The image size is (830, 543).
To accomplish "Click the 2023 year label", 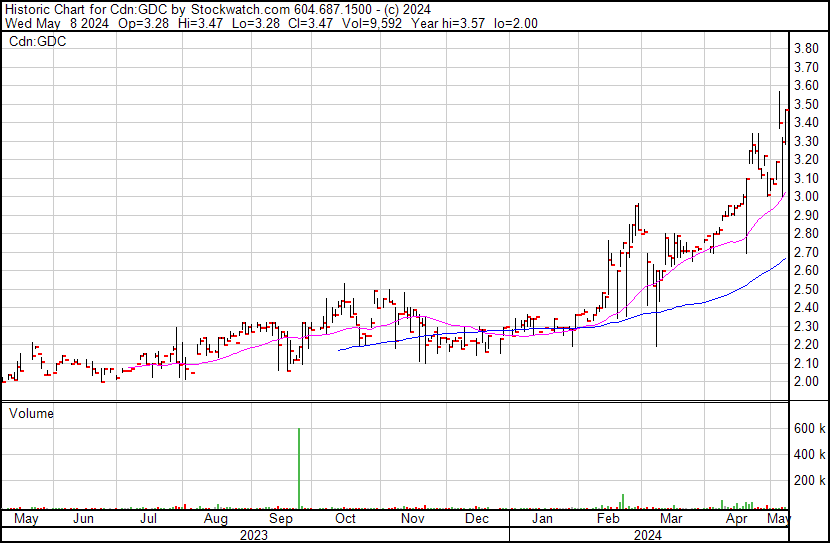I will click(x=254, y=535).
